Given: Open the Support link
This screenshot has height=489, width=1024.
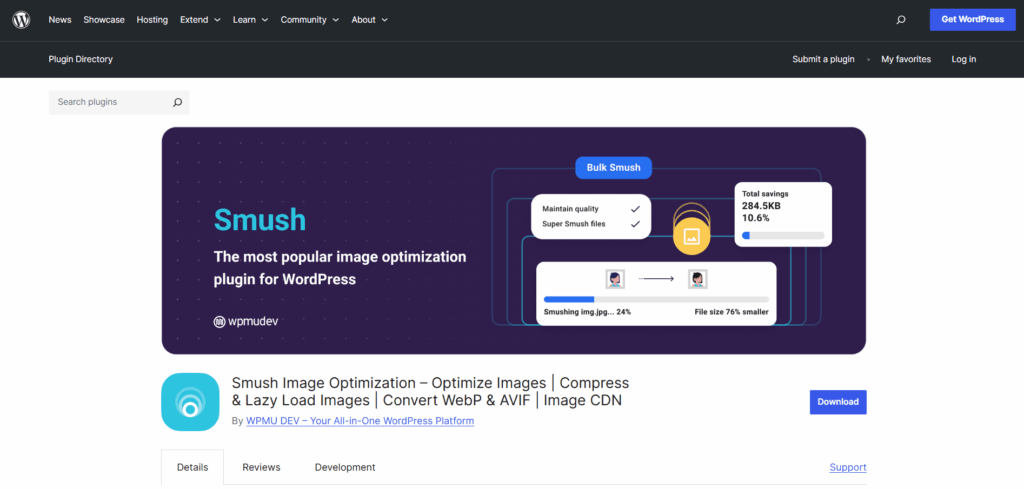Looking at the screenshot, I should click(848, 467).
